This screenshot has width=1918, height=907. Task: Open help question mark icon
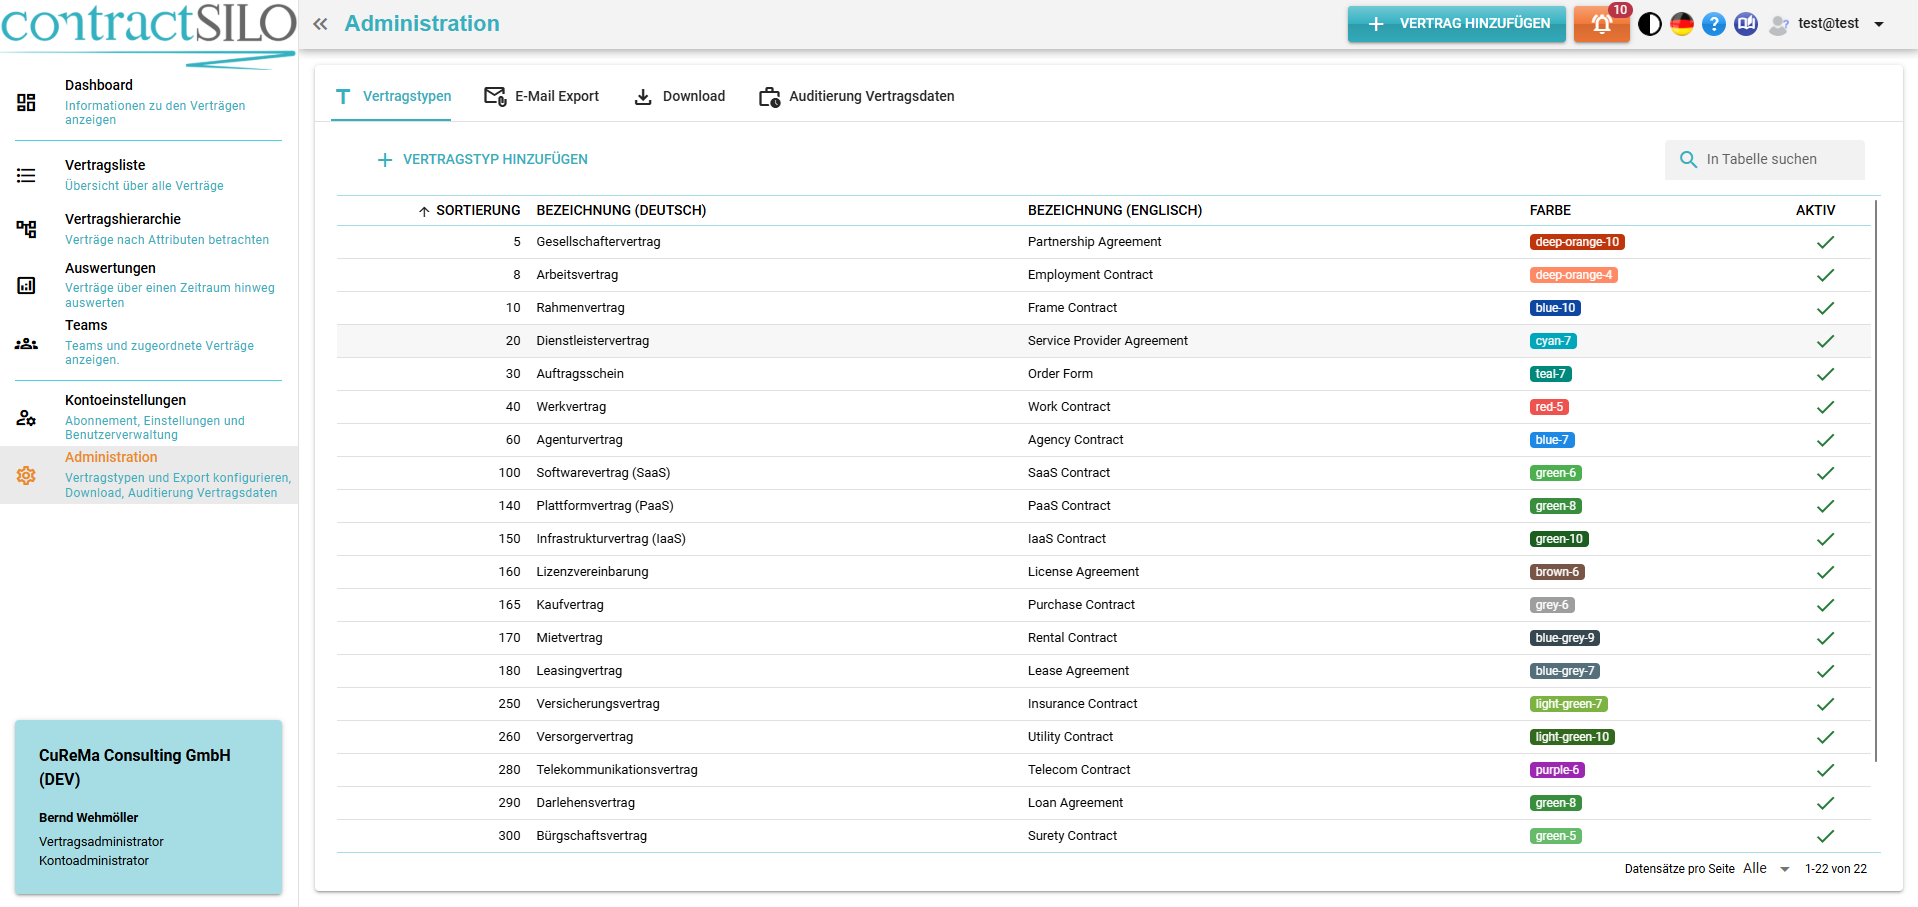click(1714, 24)
